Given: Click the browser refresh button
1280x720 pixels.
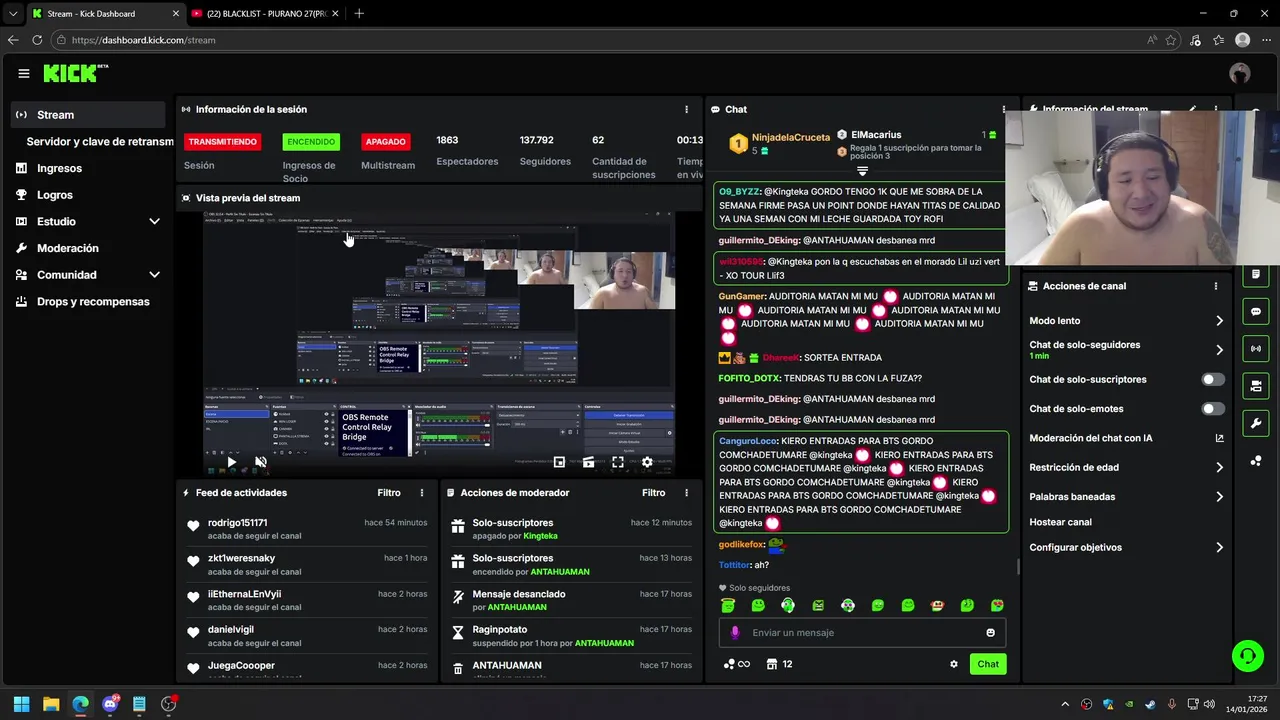Looking at the screenshot, I should tap(37, 40).
